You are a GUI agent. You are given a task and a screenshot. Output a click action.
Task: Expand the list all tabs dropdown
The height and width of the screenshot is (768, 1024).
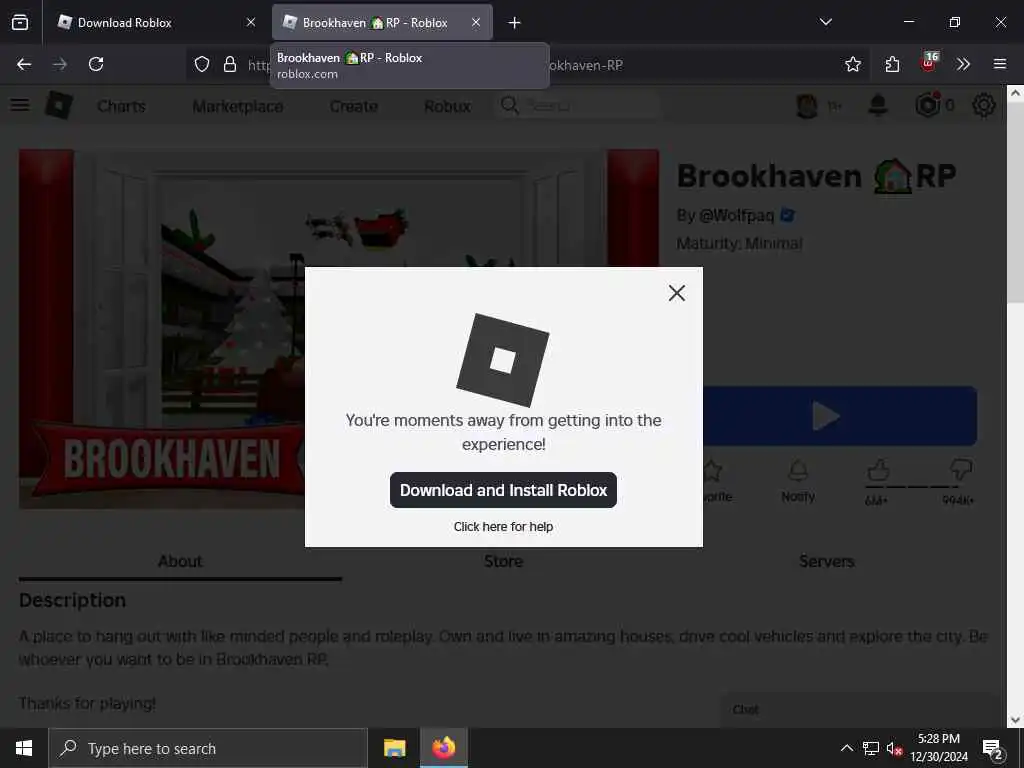click(825, 22)
